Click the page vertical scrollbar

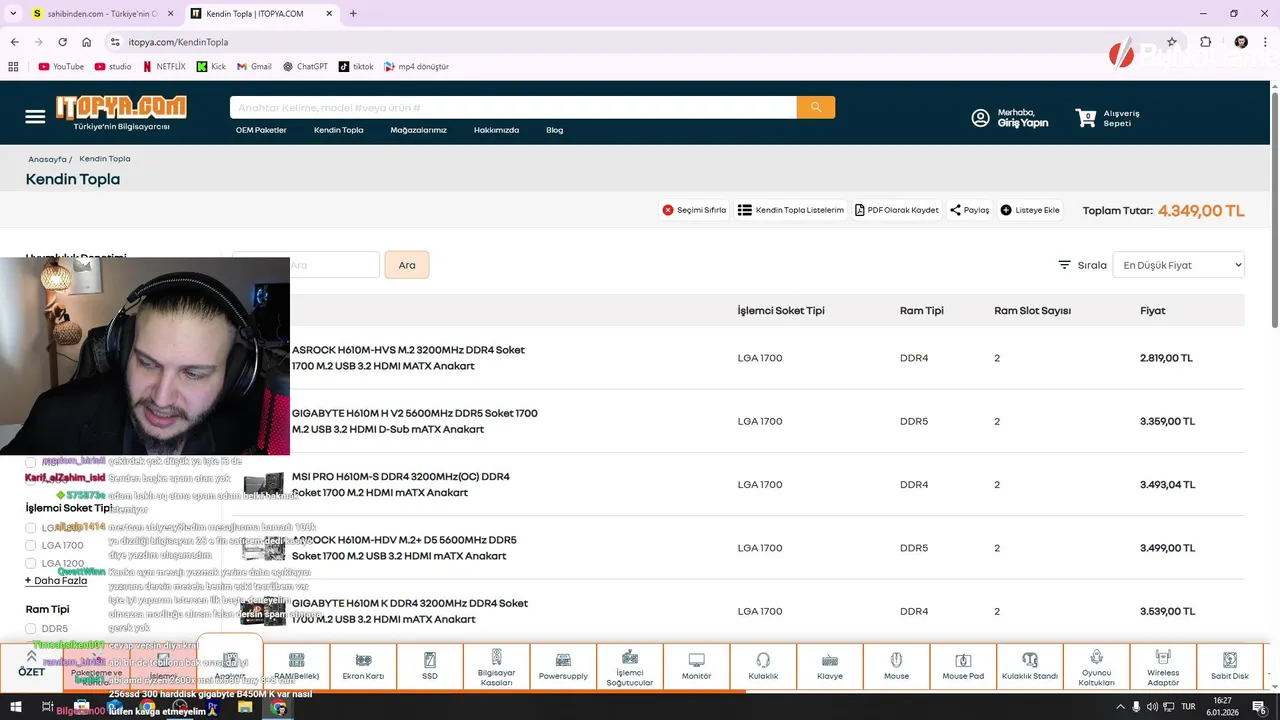pos(1274,208)
